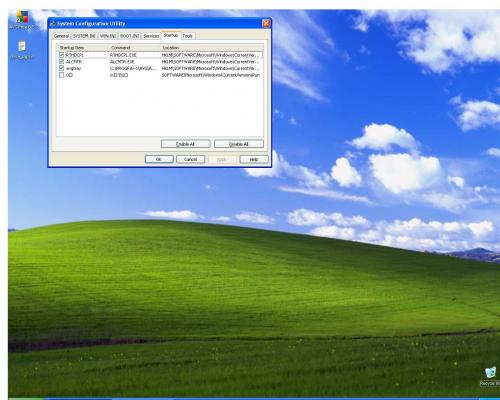Switch to the BOOT.INI tab

pyautogui.click(x=130, y=36)
